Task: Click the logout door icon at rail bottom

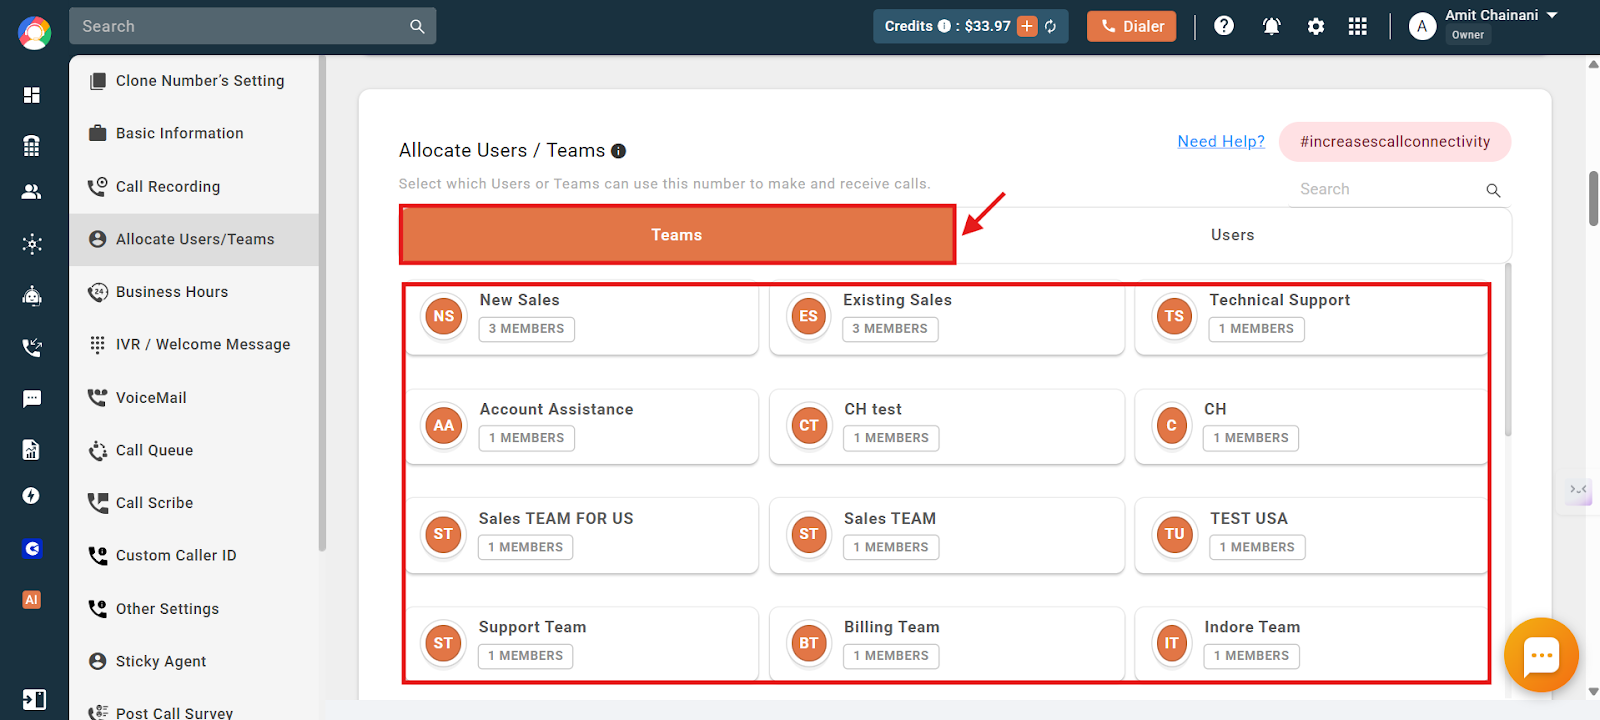Action: pos(33,699)
